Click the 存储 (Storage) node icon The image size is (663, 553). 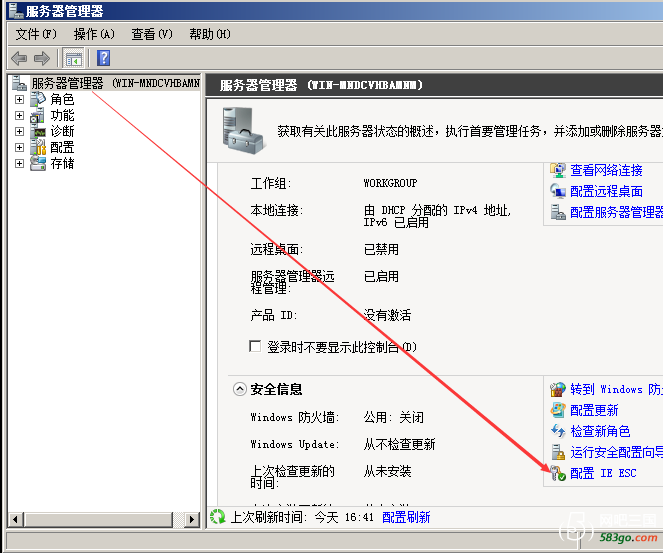click(38, 163)
